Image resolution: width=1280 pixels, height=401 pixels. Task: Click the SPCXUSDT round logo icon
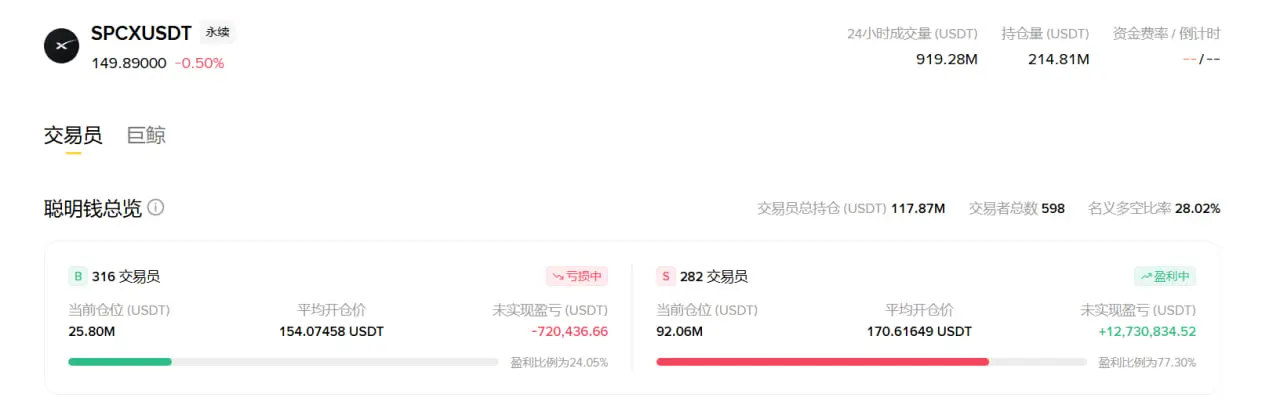click(x=62, y=46)
